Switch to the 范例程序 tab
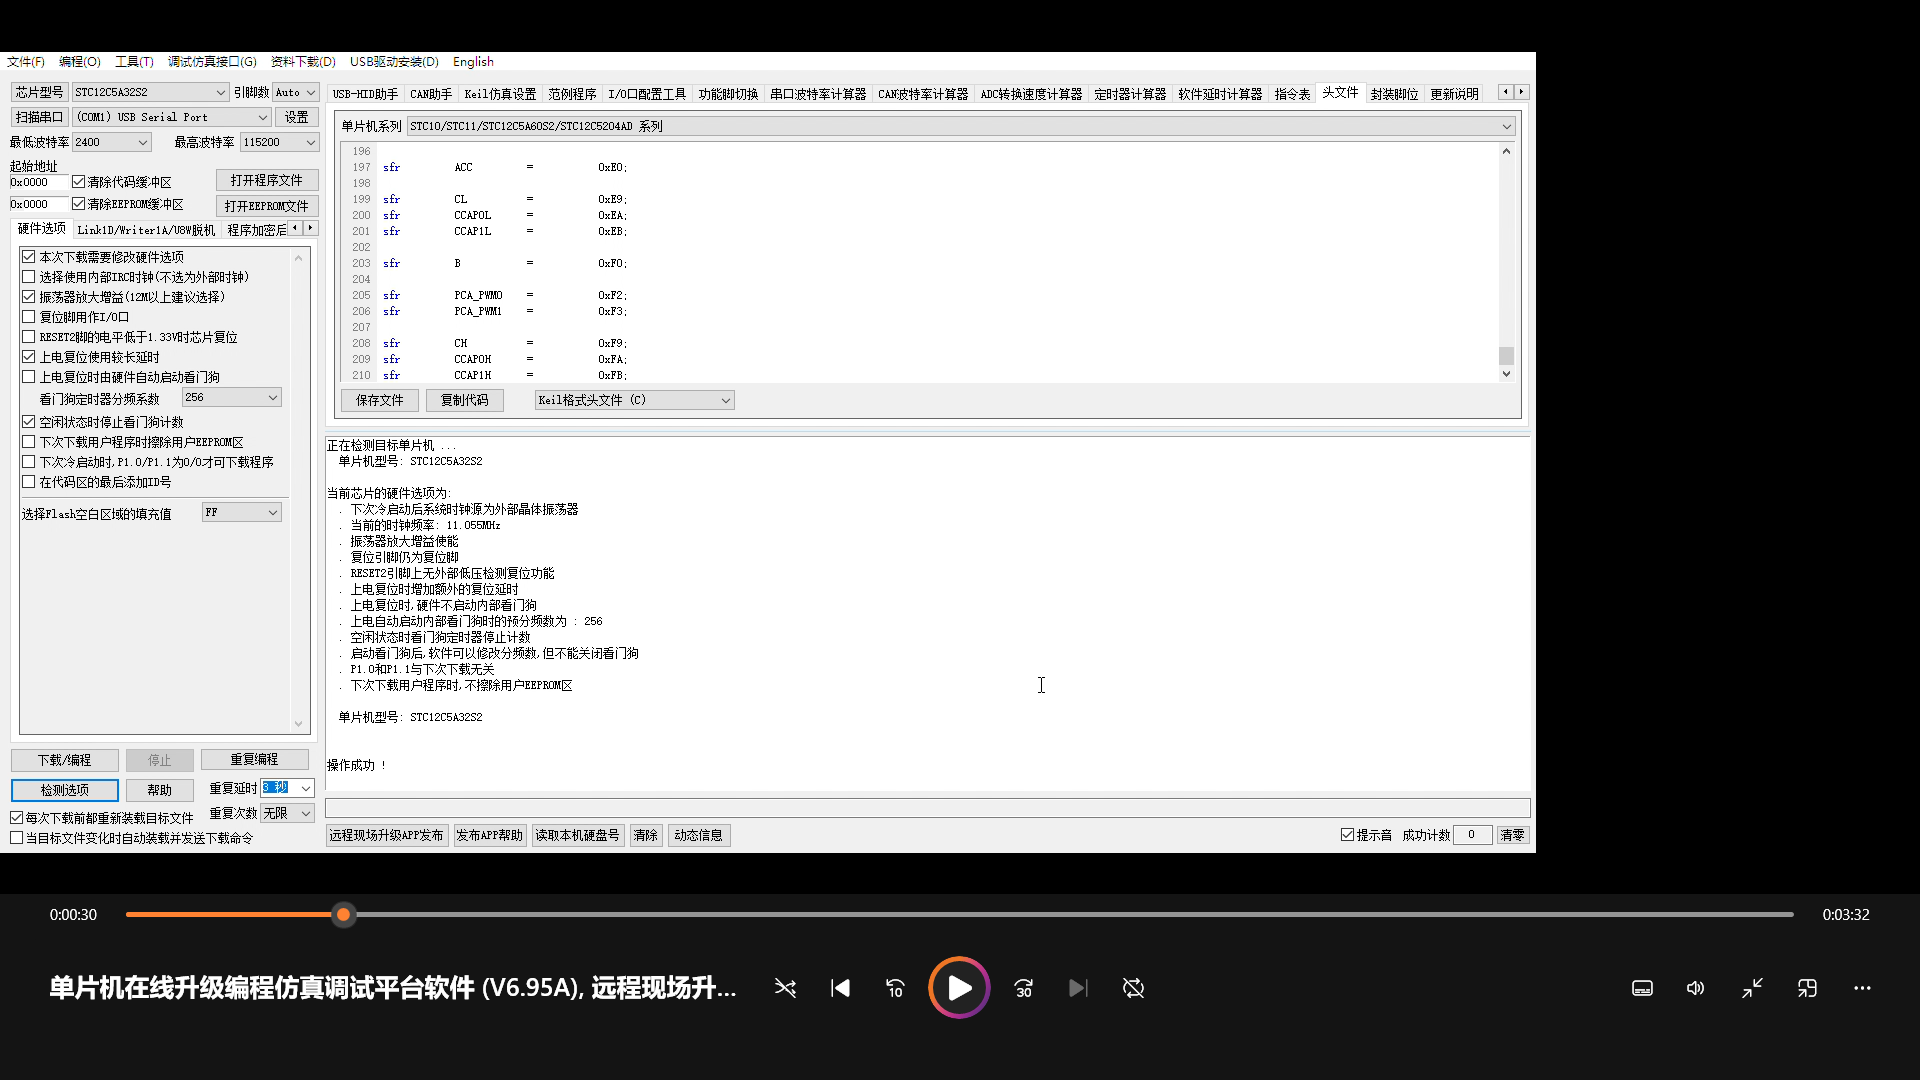This screenshot has height=1090, width=1920. tap(572, 94)
